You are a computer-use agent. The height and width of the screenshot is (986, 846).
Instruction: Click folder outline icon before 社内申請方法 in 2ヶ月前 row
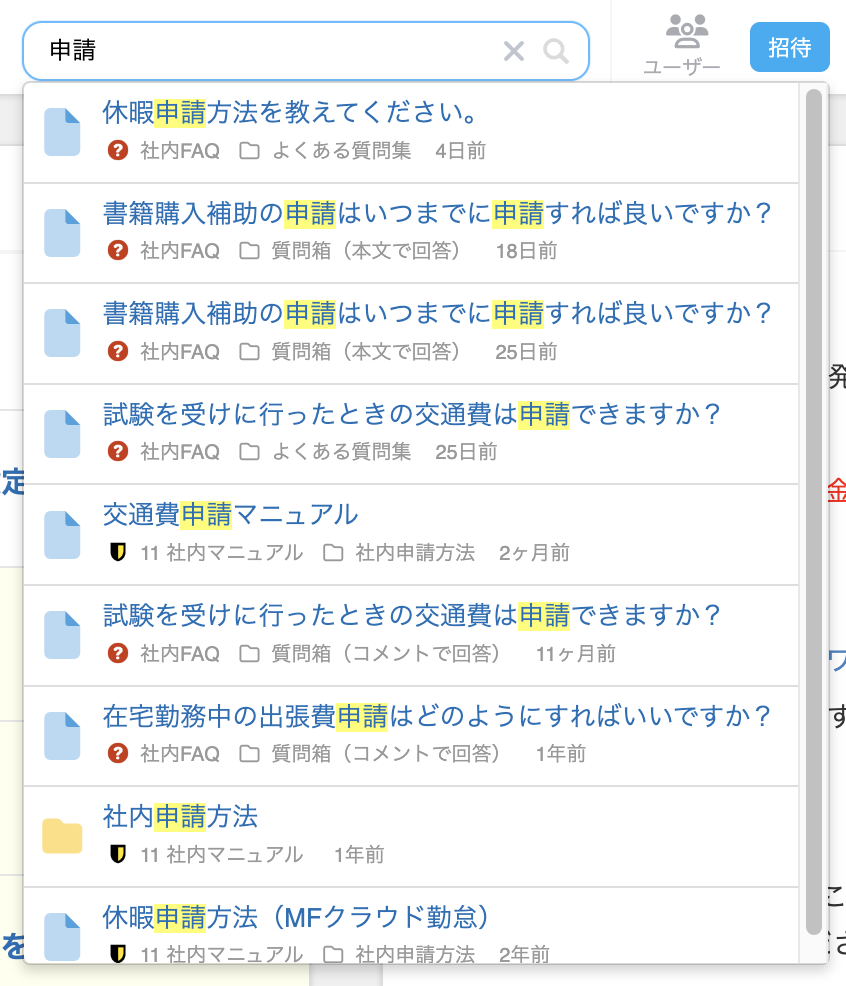pos(333,553)
